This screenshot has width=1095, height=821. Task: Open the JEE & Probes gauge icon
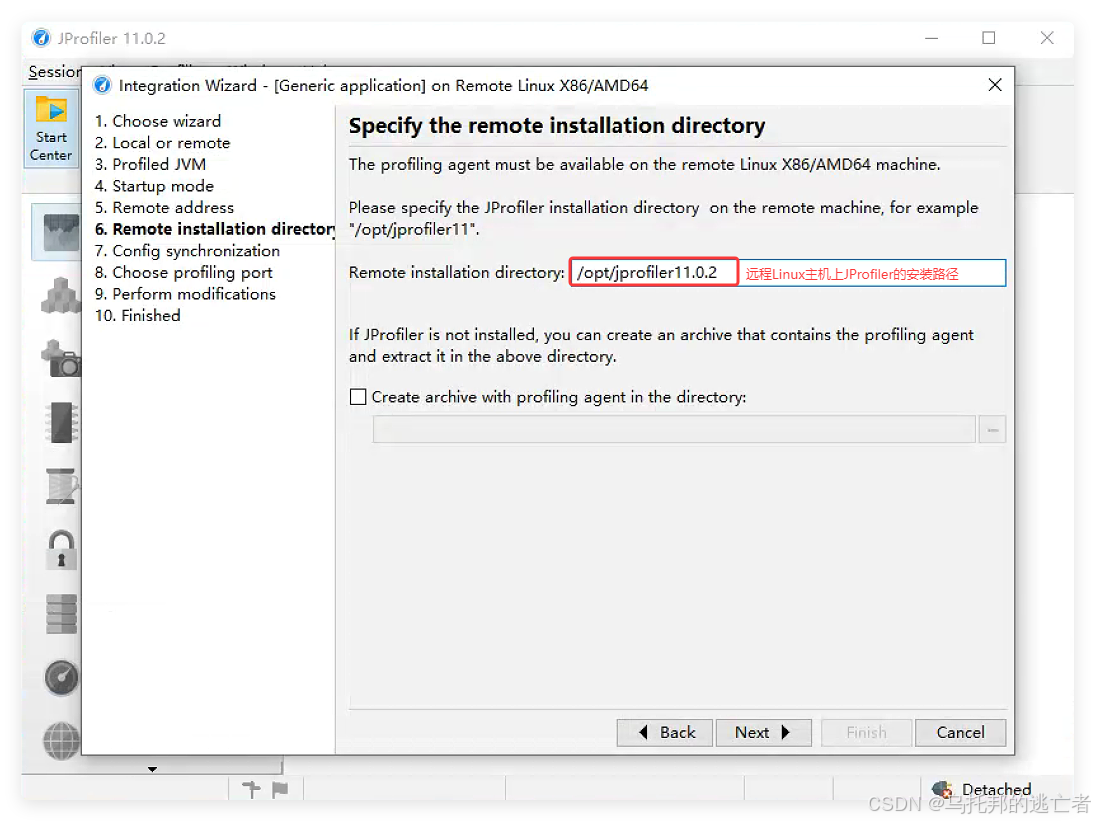(x=61, y=677)
